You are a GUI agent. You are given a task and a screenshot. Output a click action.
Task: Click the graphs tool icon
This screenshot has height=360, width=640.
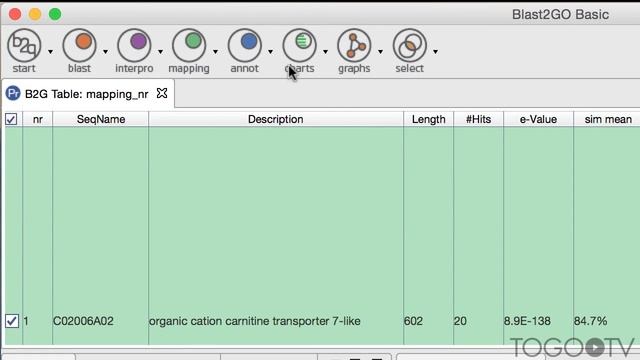(x=354, y=45)
